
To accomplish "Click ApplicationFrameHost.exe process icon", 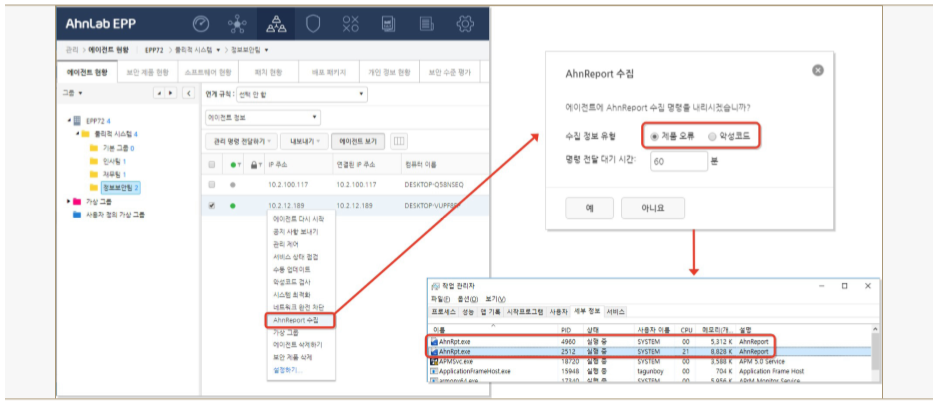I will 434,371.
